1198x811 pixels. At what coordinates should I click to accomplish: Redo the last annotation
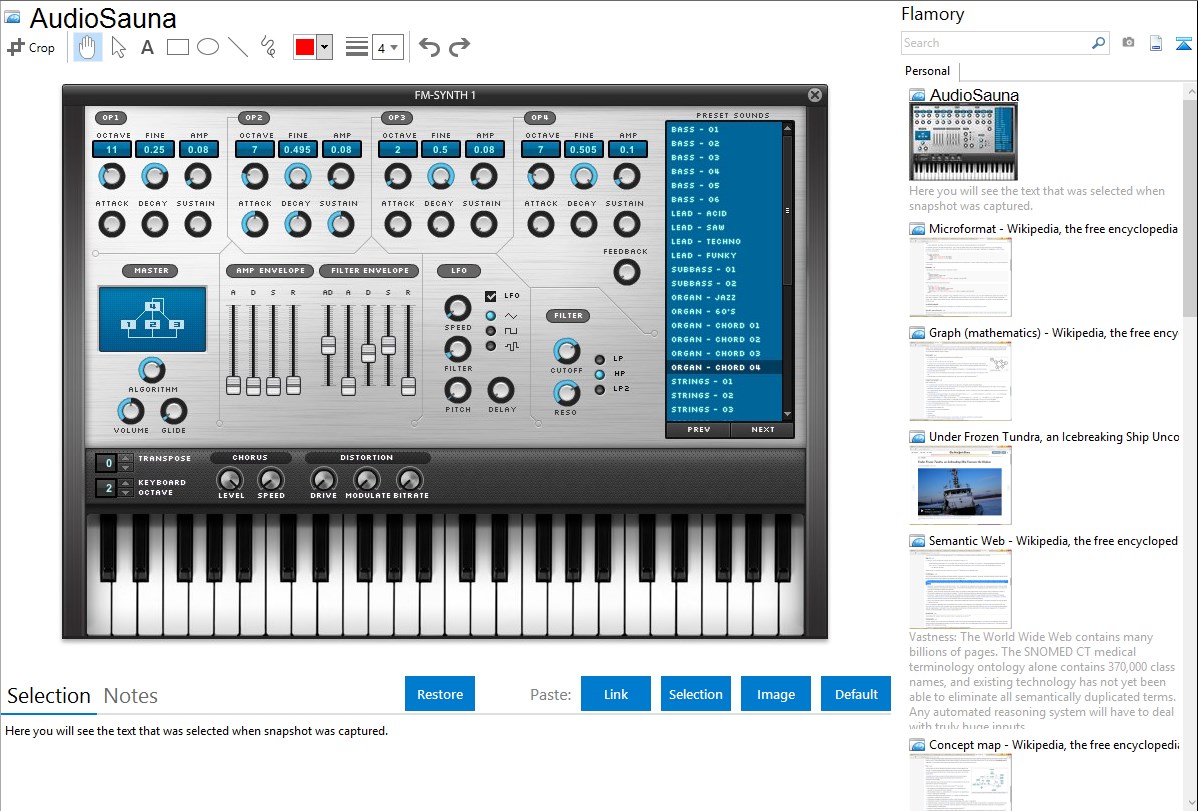pos(459,47)
